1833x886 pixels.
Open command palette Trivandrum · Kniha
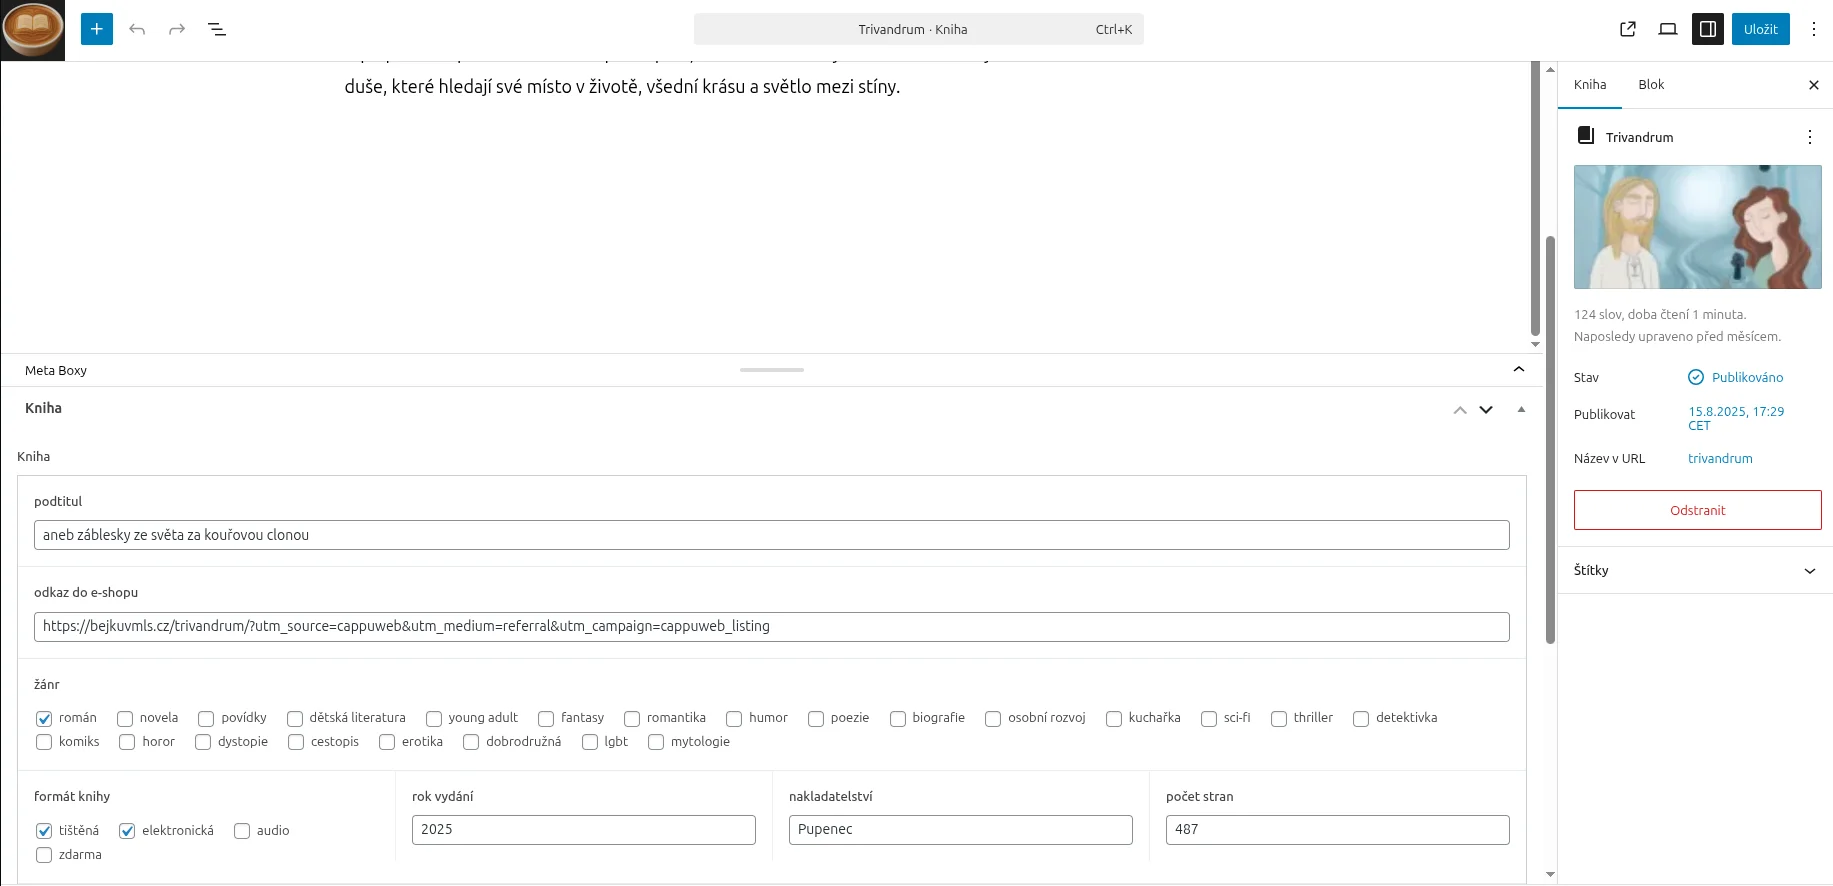[919, 29]
